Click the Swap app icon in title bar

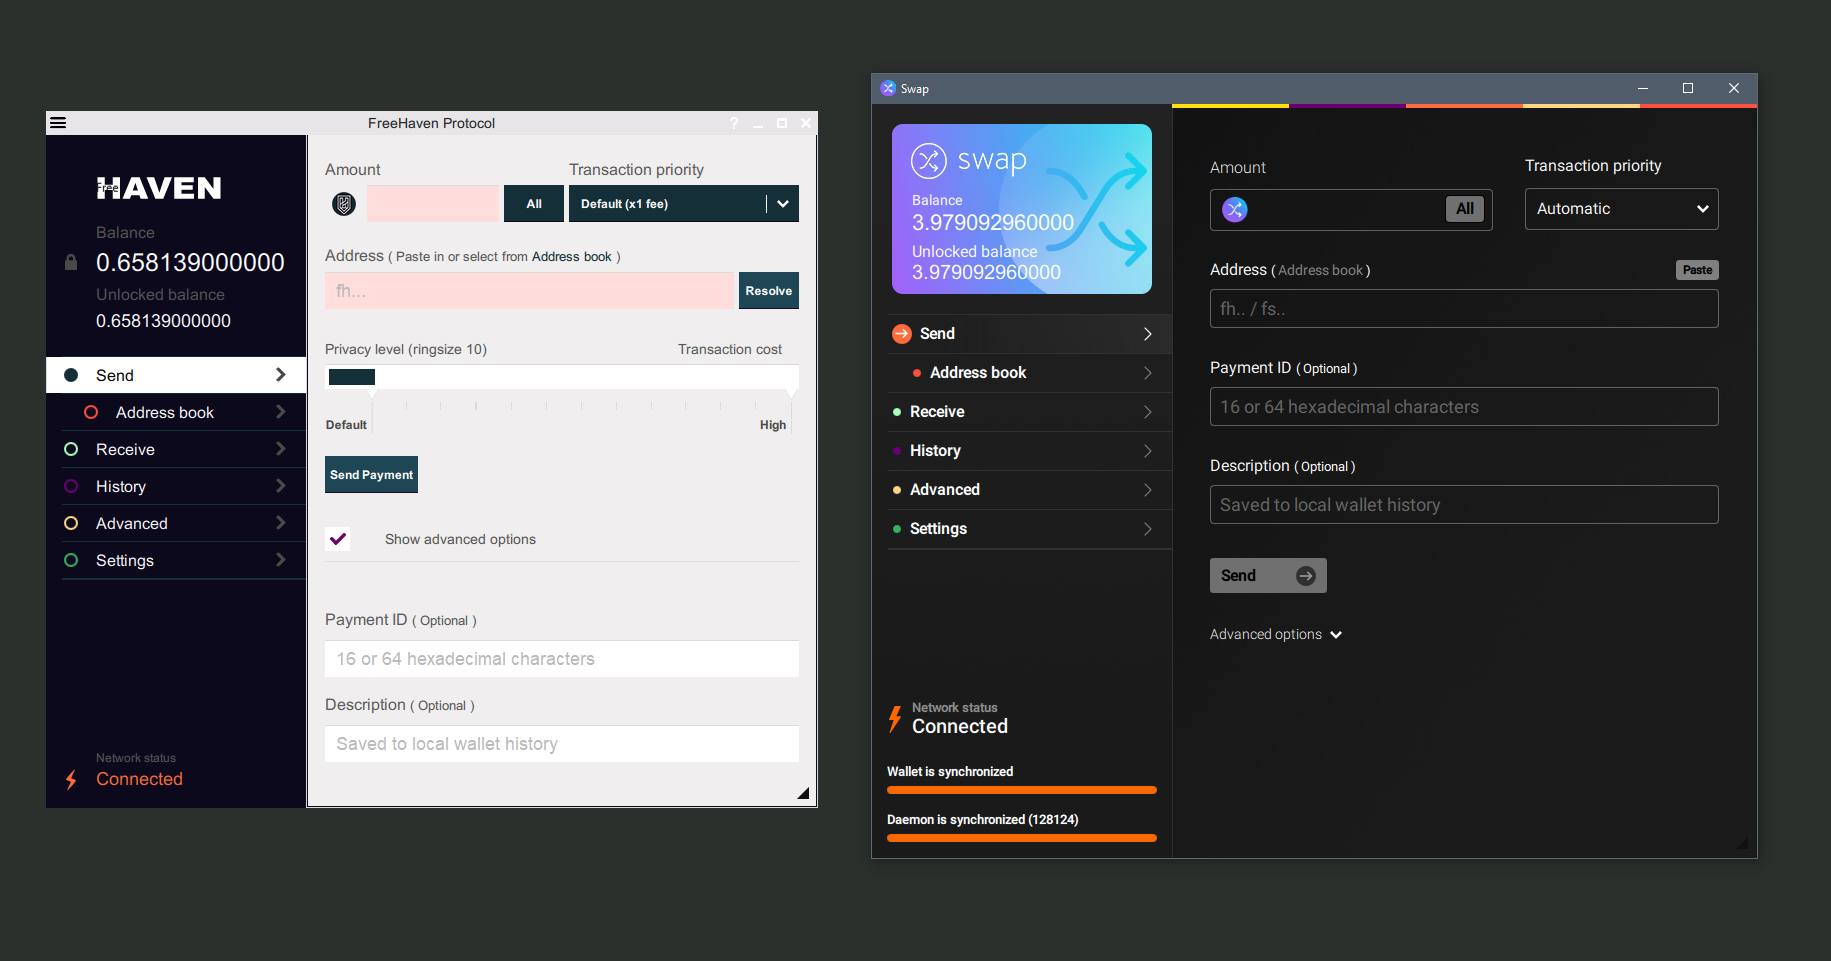click(x=888, y=88)
